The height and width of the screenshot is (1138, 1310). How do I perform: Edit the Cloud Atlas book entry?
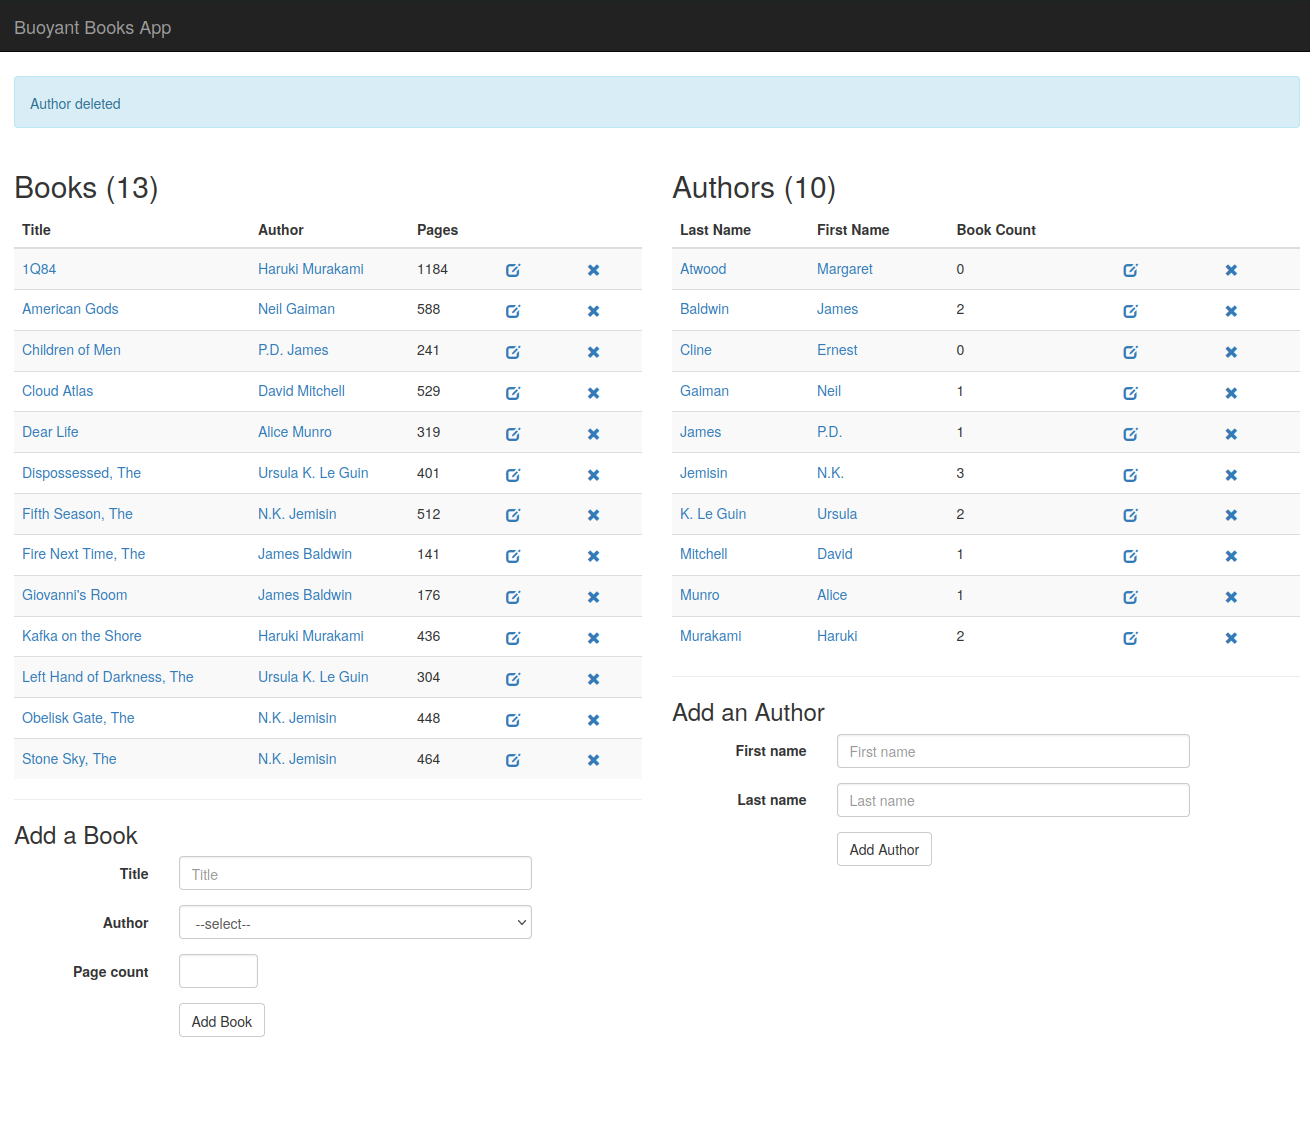pos(513,393)
